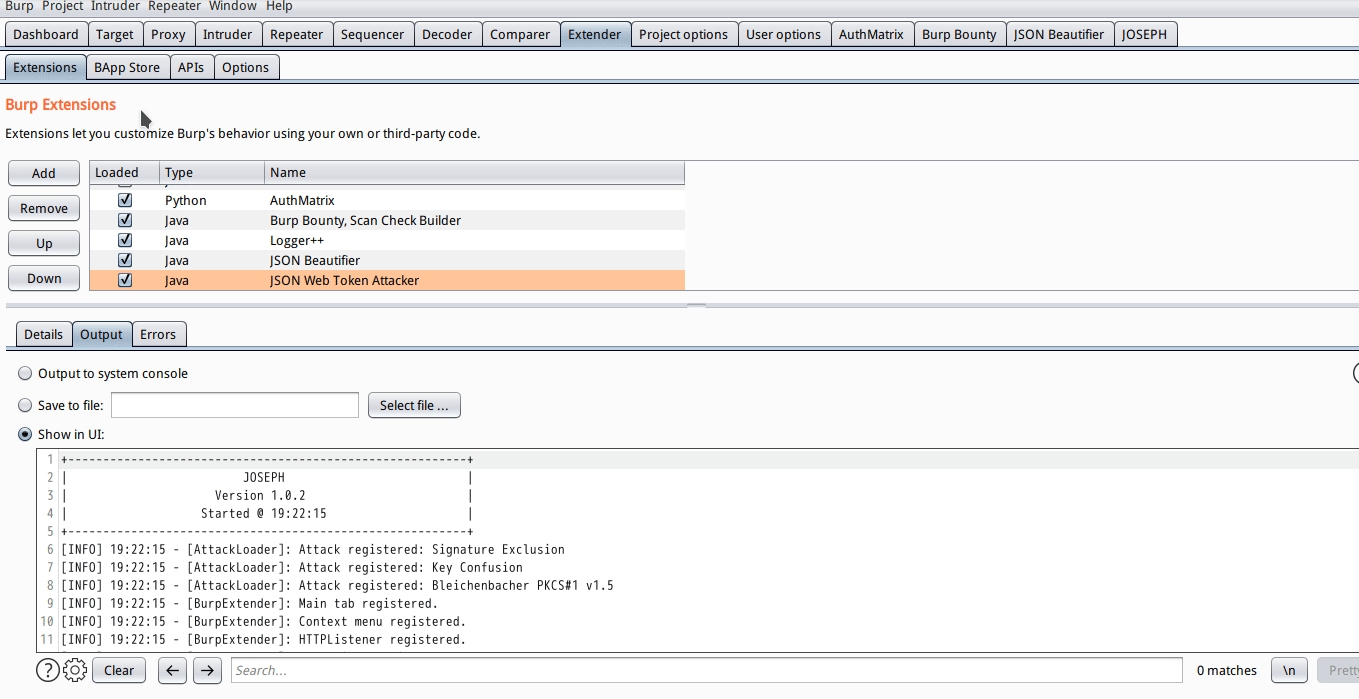The image size is (1359, 699).
Task: Toggle the \n newline display button
Action: tap(1289, 670)
